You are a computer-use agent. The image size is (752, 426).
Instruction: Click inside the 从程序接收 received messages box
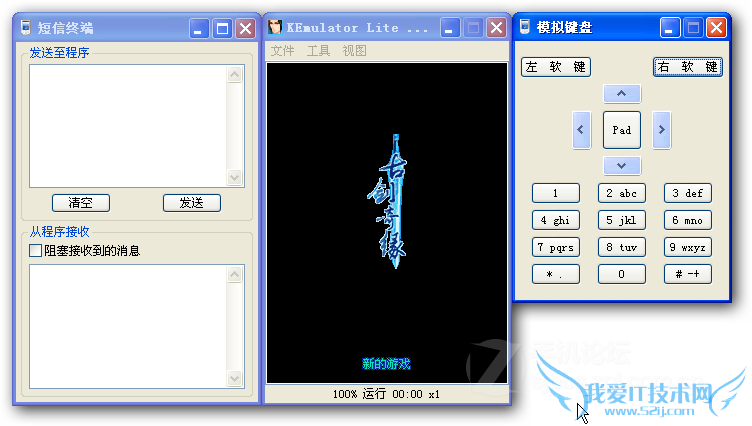(x=128, y=326)
